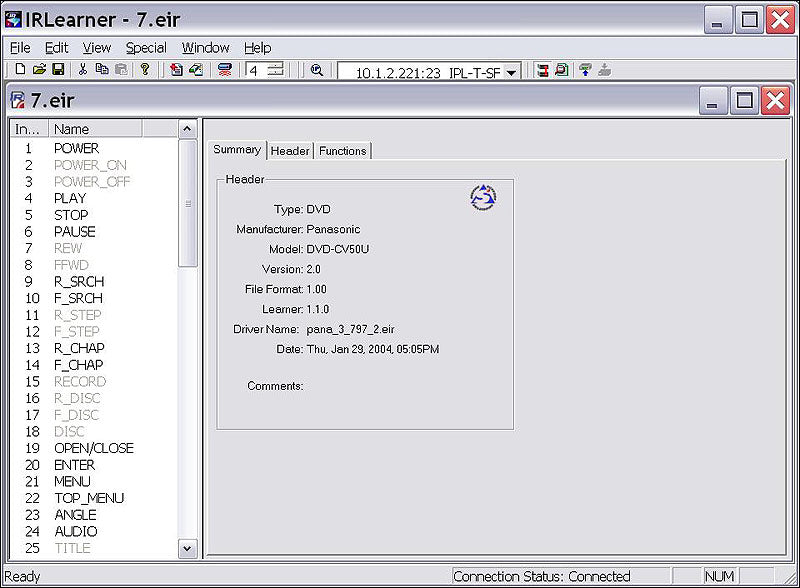The height and width of the screenshot is (588, 800).
Task: Click the green pencil edit icon in toolbar
Action: point(196,69)
